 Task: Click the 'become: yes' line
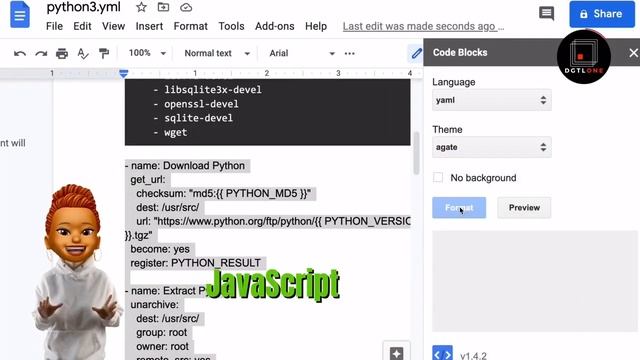(x=160, y=249)
